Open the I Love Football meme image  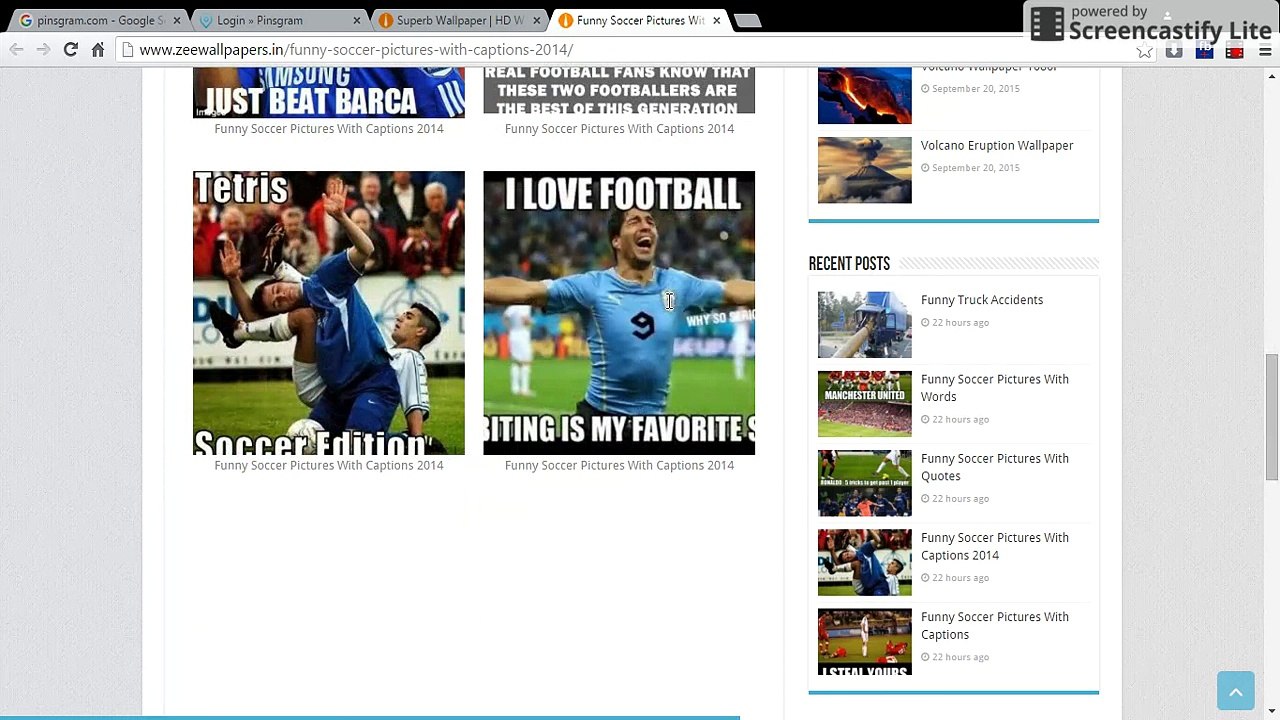[619, 313]
